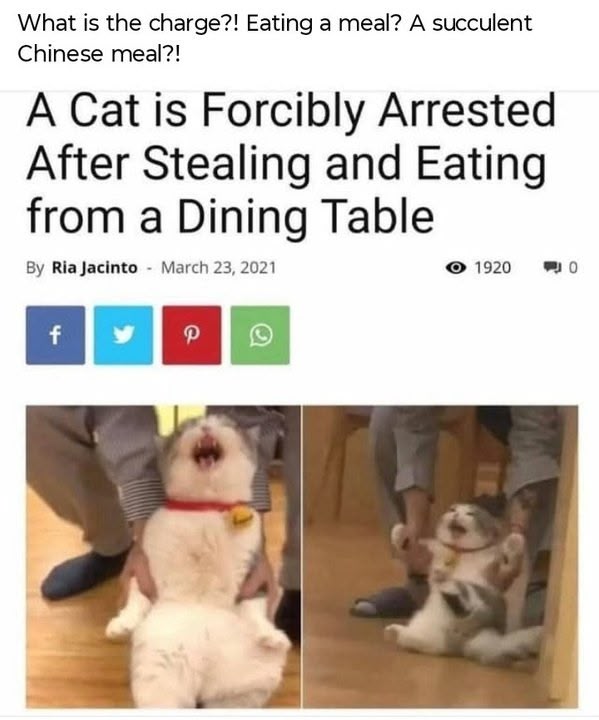Click the slipper in the right photo
This screenshot has height=720, width=599.
(387, 602)
